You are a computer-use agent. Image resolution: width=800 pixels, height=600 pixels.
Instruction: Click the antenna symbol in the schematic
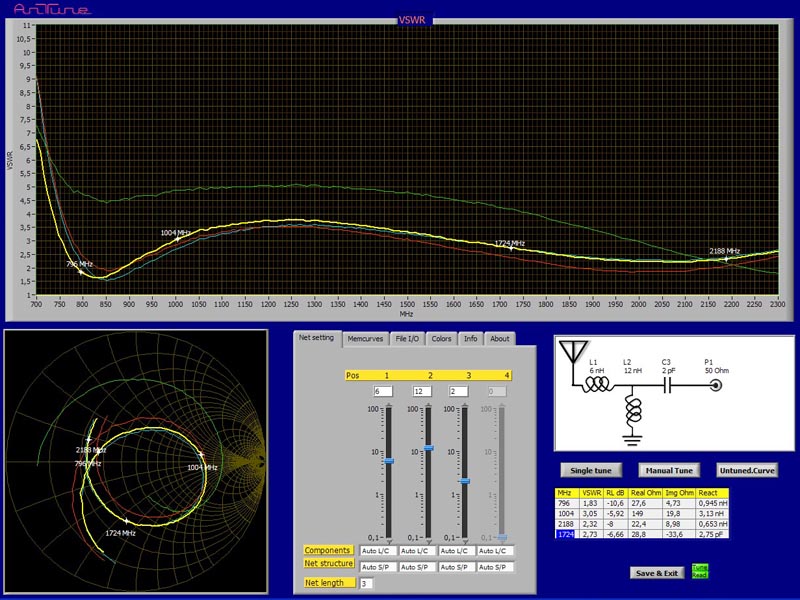click(573, 353)
